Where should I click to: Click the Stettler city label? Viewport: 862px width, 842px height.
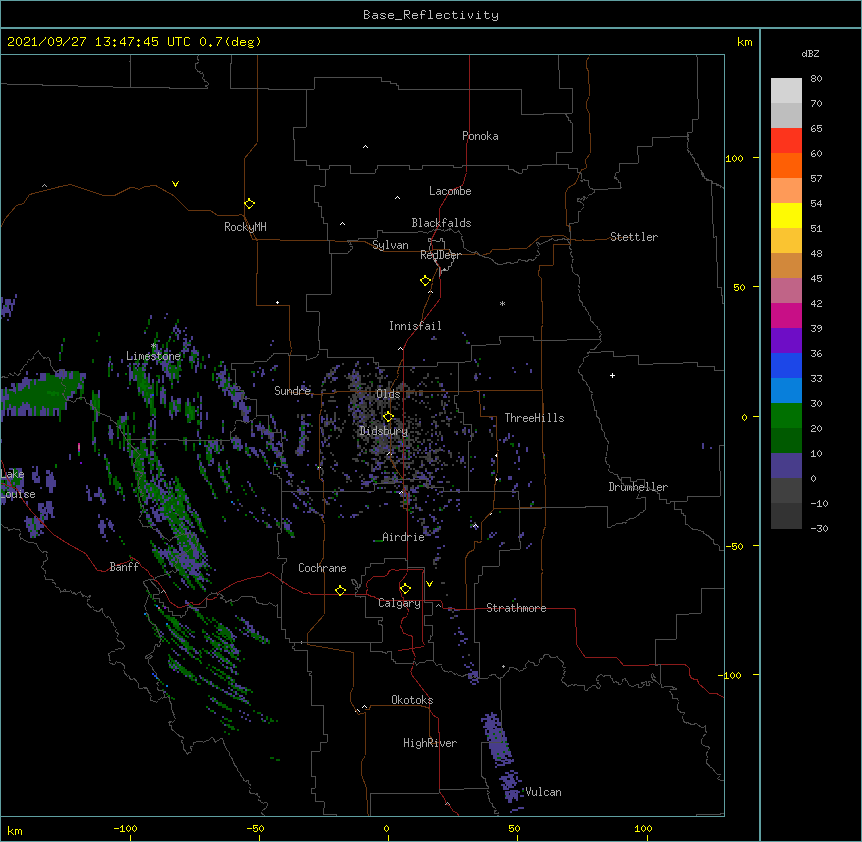coord(634,237)
